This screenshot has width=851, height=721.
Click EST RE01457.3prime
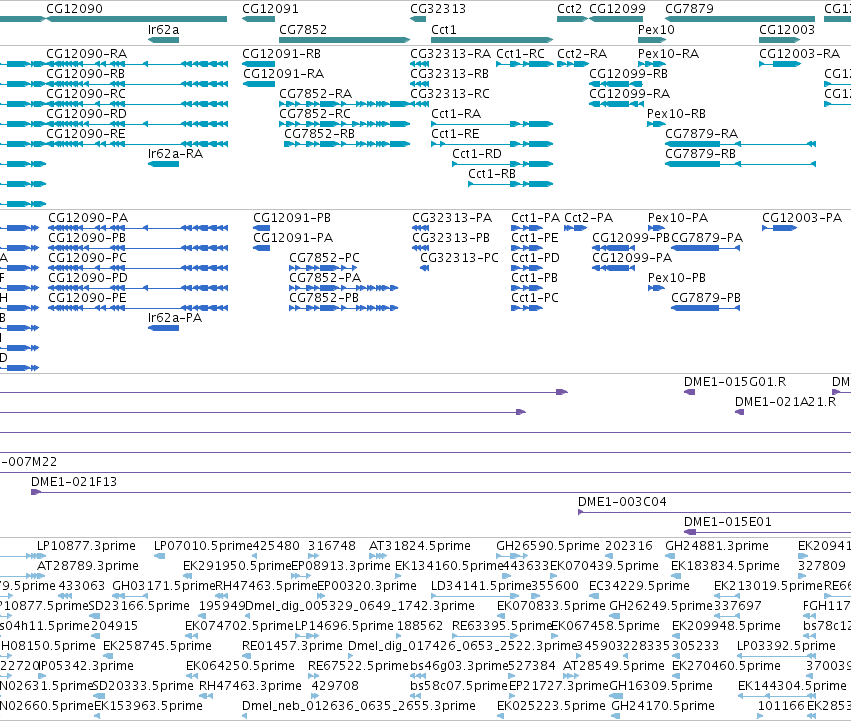292,646
